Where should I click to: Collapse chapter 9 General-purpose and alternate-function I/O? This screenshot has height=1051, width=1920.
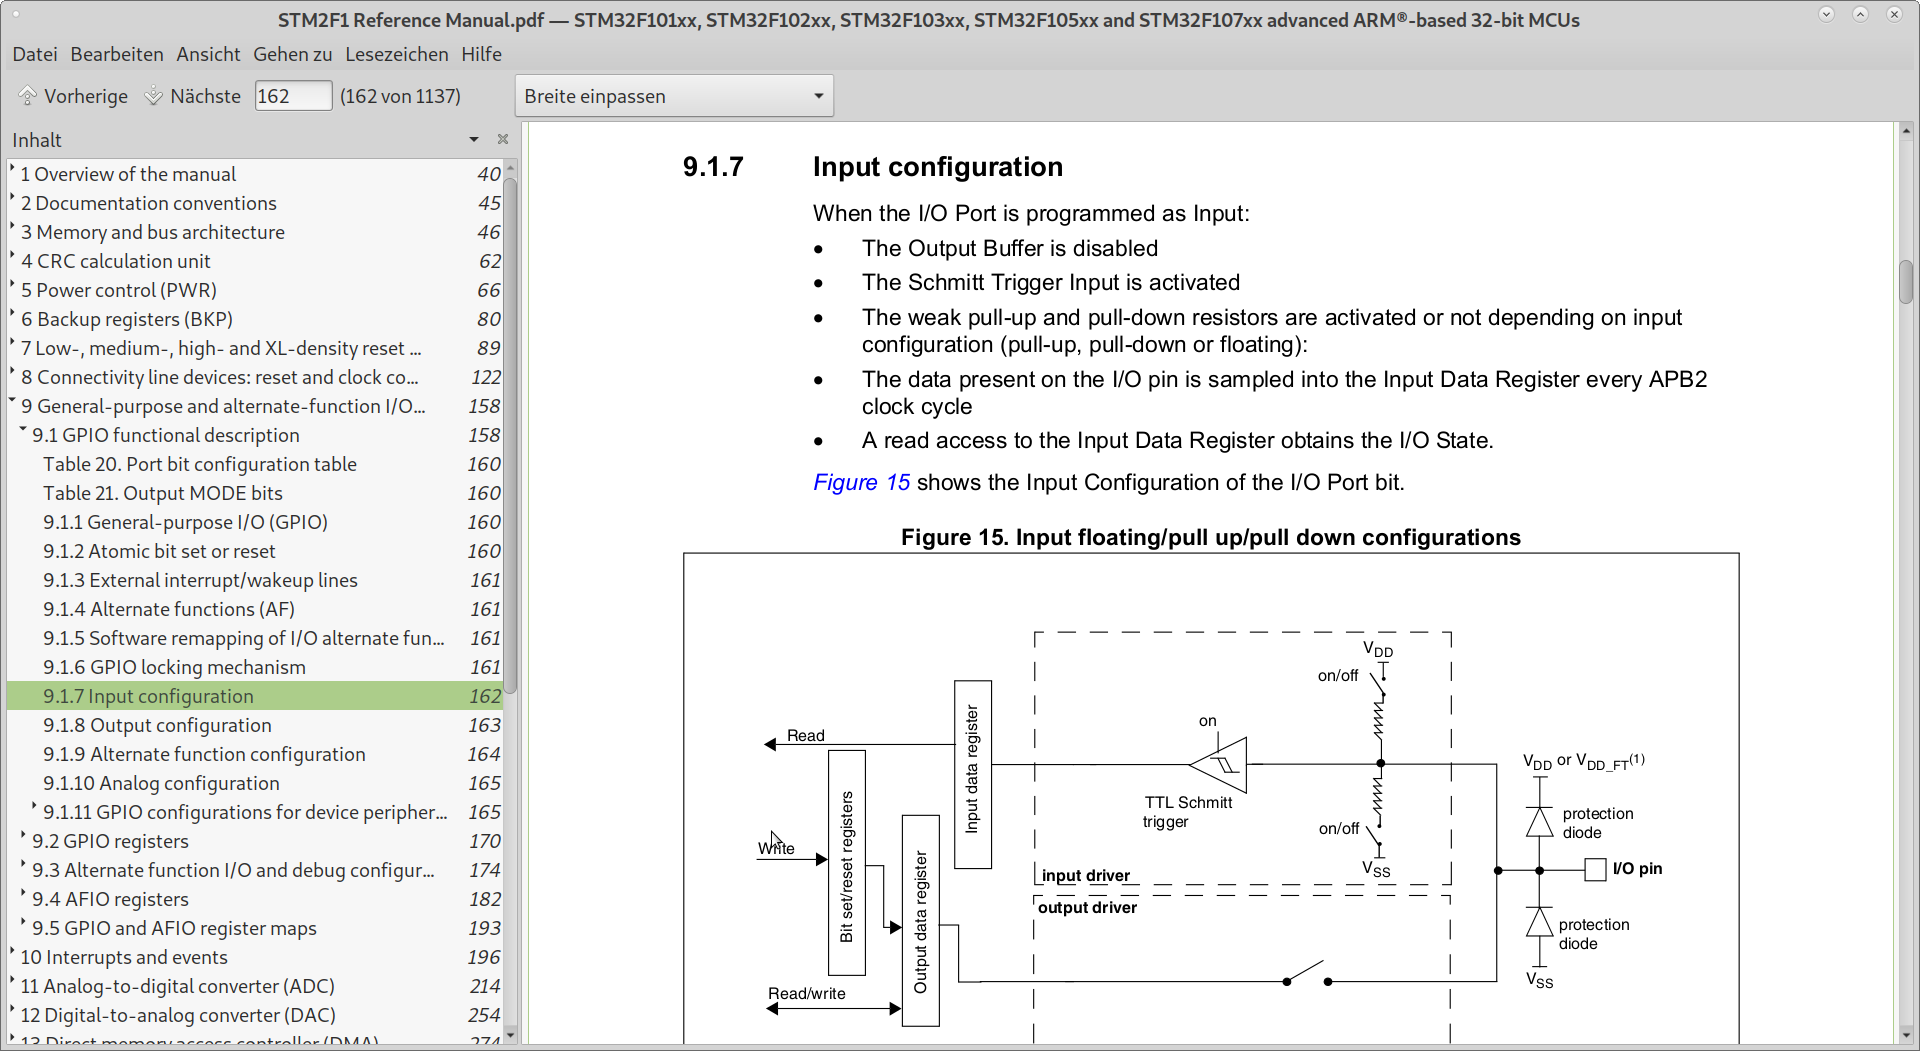click(x=13, y=402)
